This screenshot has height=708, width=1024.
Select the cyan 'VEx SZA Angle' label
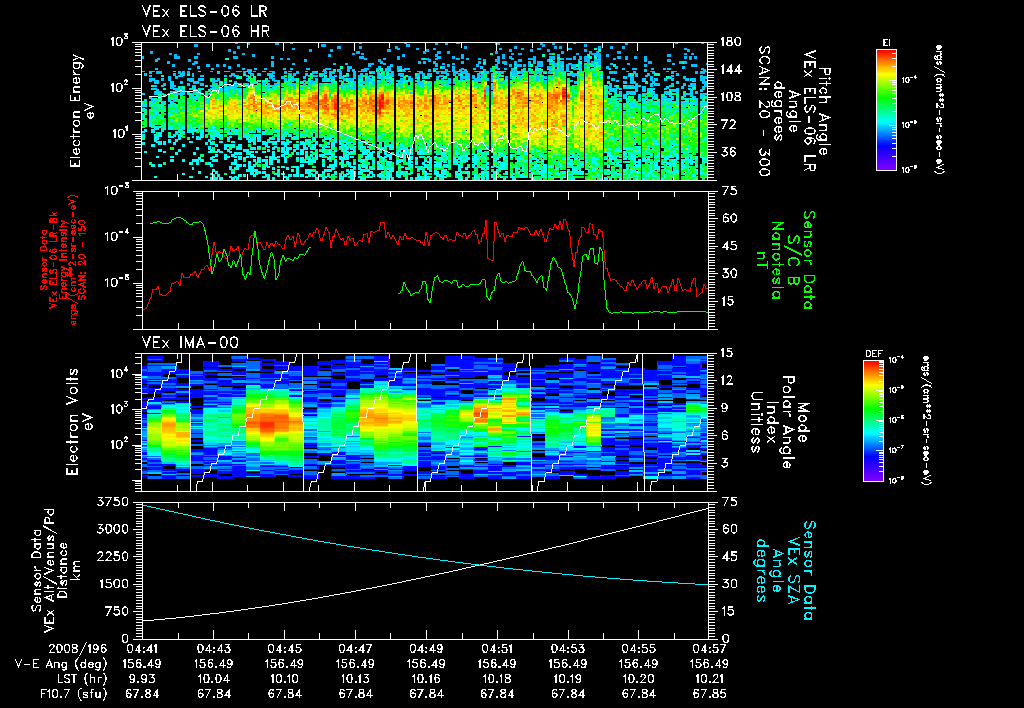pos(786,570)
